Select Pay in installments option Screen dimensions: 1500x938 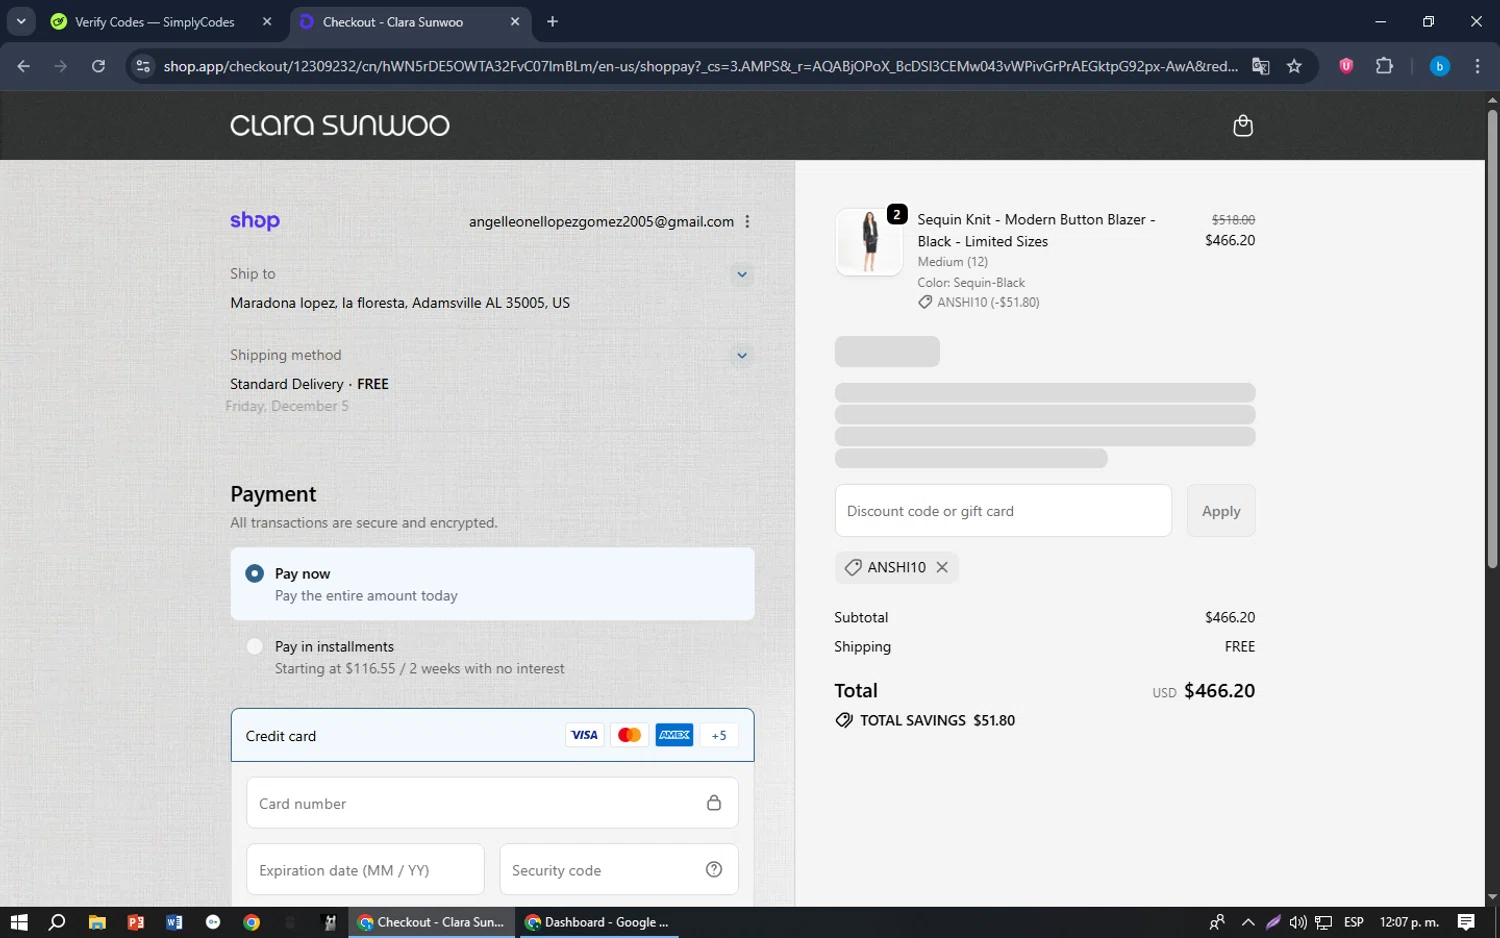point(255,647)
